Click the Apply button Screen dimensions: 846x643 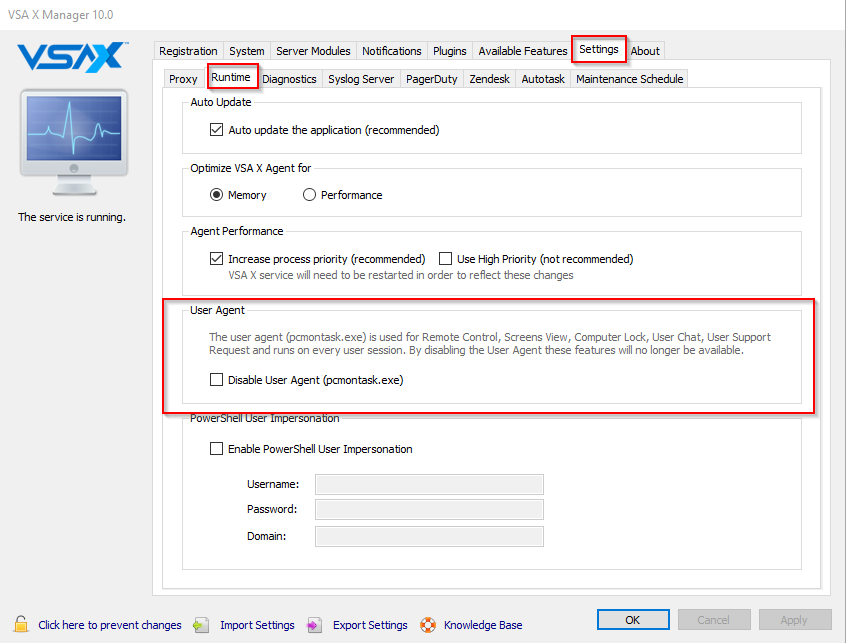pos(794,620)
